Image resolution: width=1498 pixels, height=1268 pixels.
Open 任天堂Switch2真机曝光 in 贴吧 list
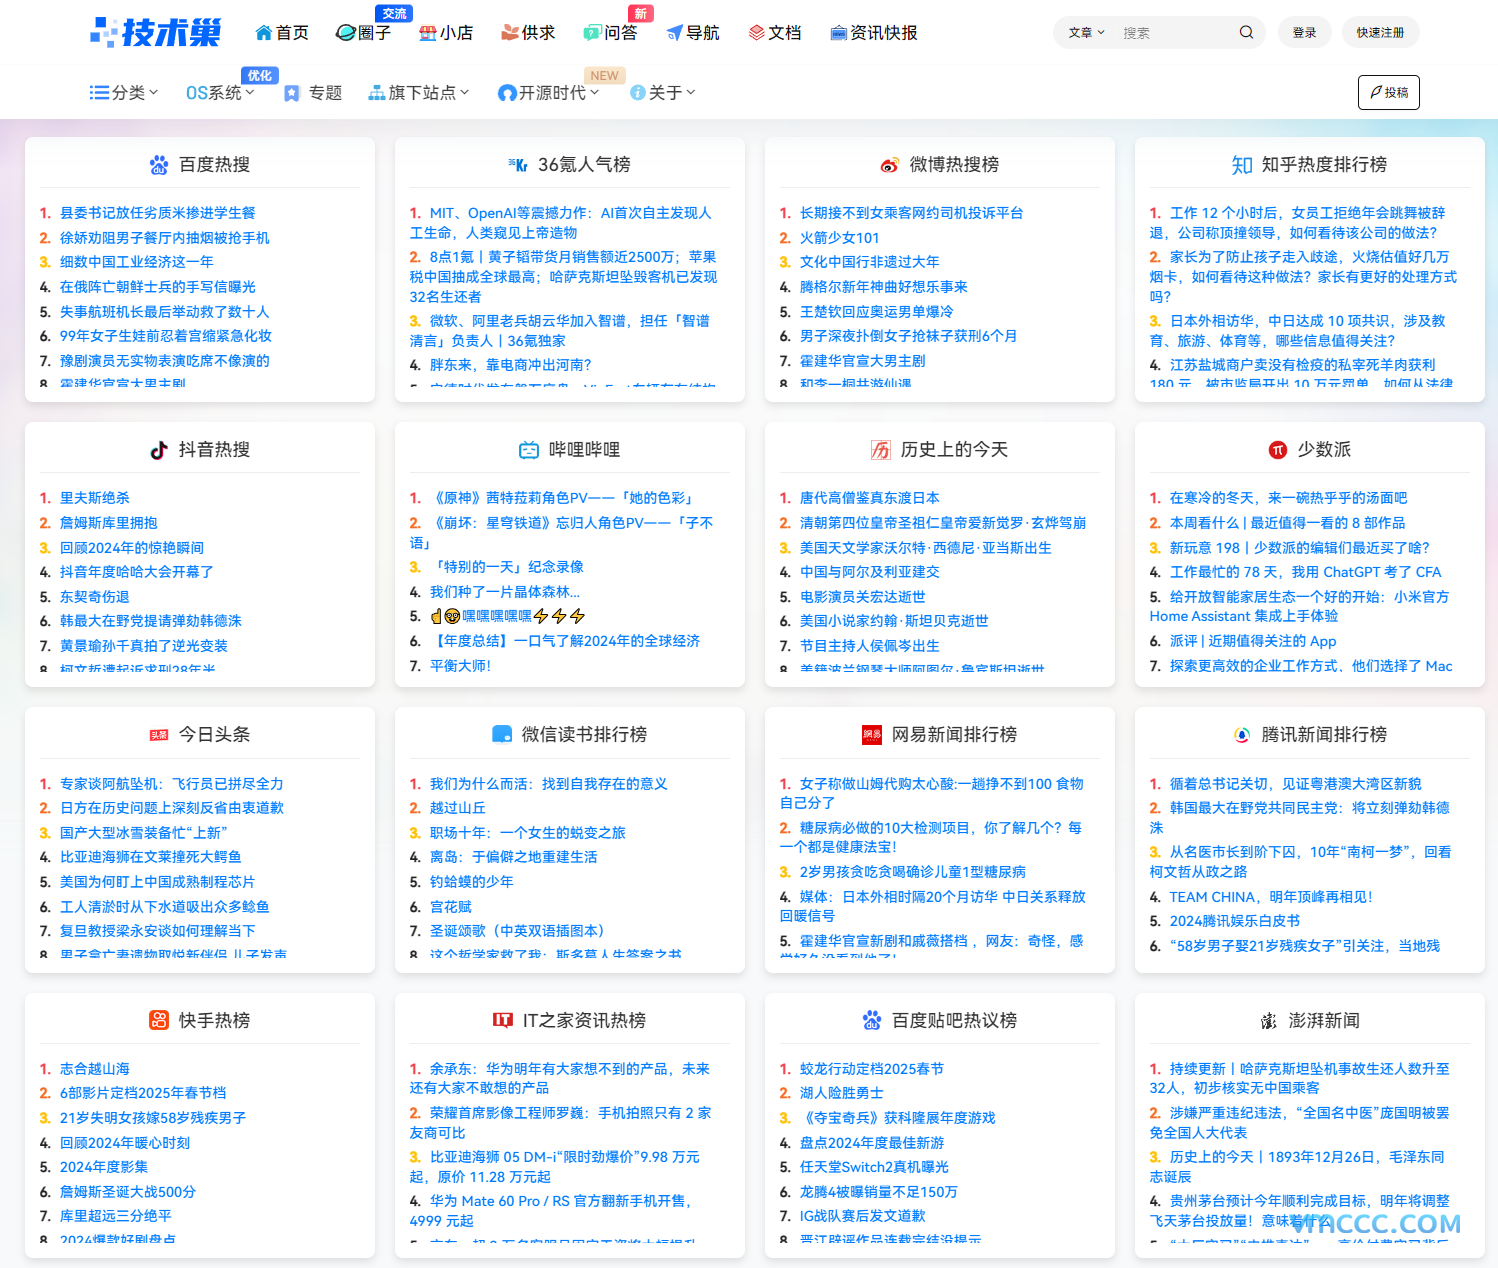(x=874, y=1167)
